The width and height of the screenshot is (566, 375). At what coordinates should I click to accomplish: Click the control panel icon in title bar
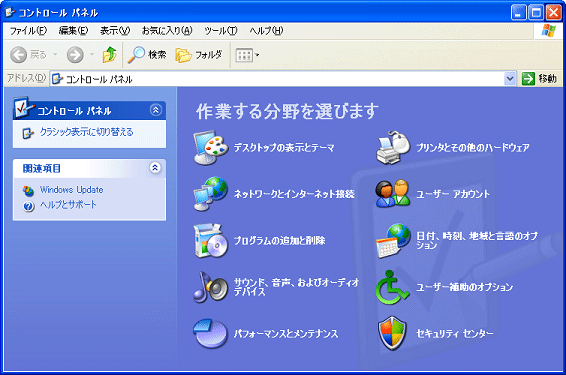(10, 12)
